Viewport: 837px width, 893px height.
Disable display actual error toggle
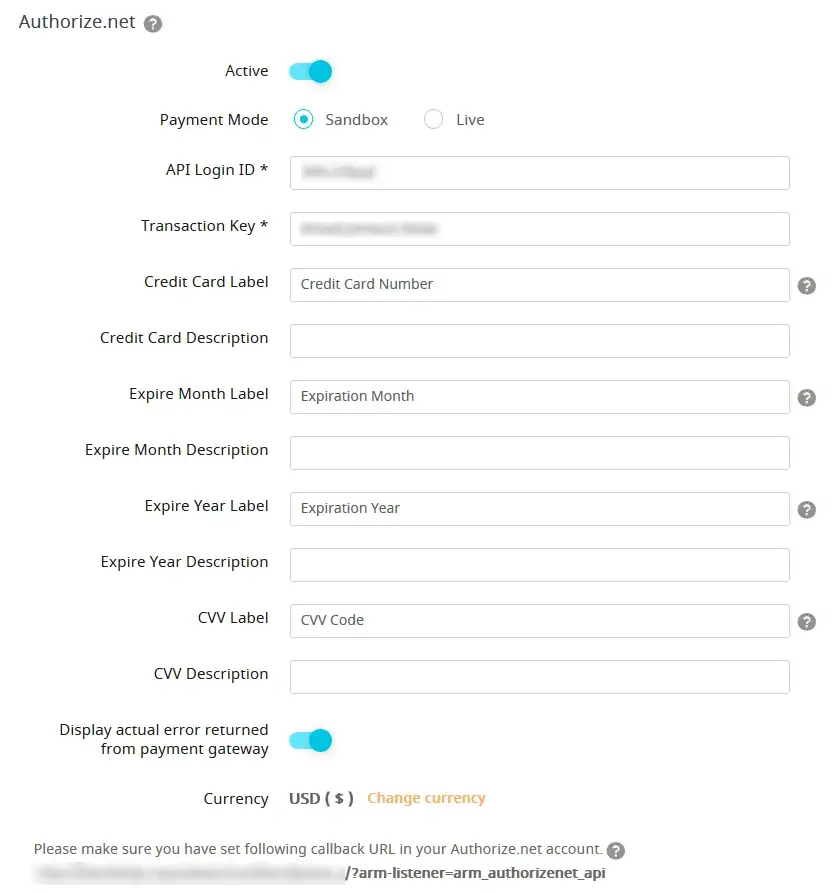(310, 741)
